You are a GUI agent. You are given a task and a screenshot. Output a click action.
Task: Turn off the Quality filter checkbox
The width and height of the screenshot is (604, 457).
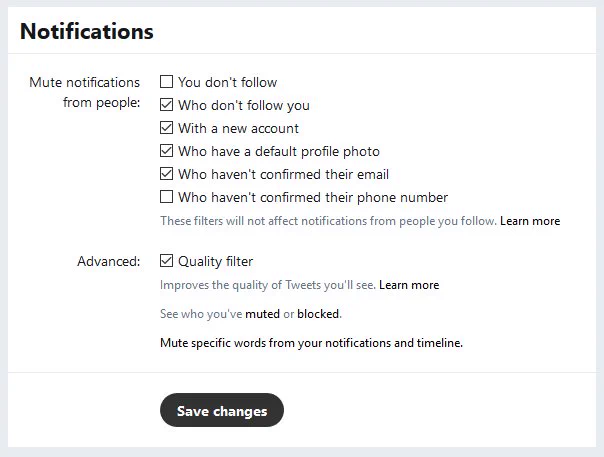click(x=166, y=261)
